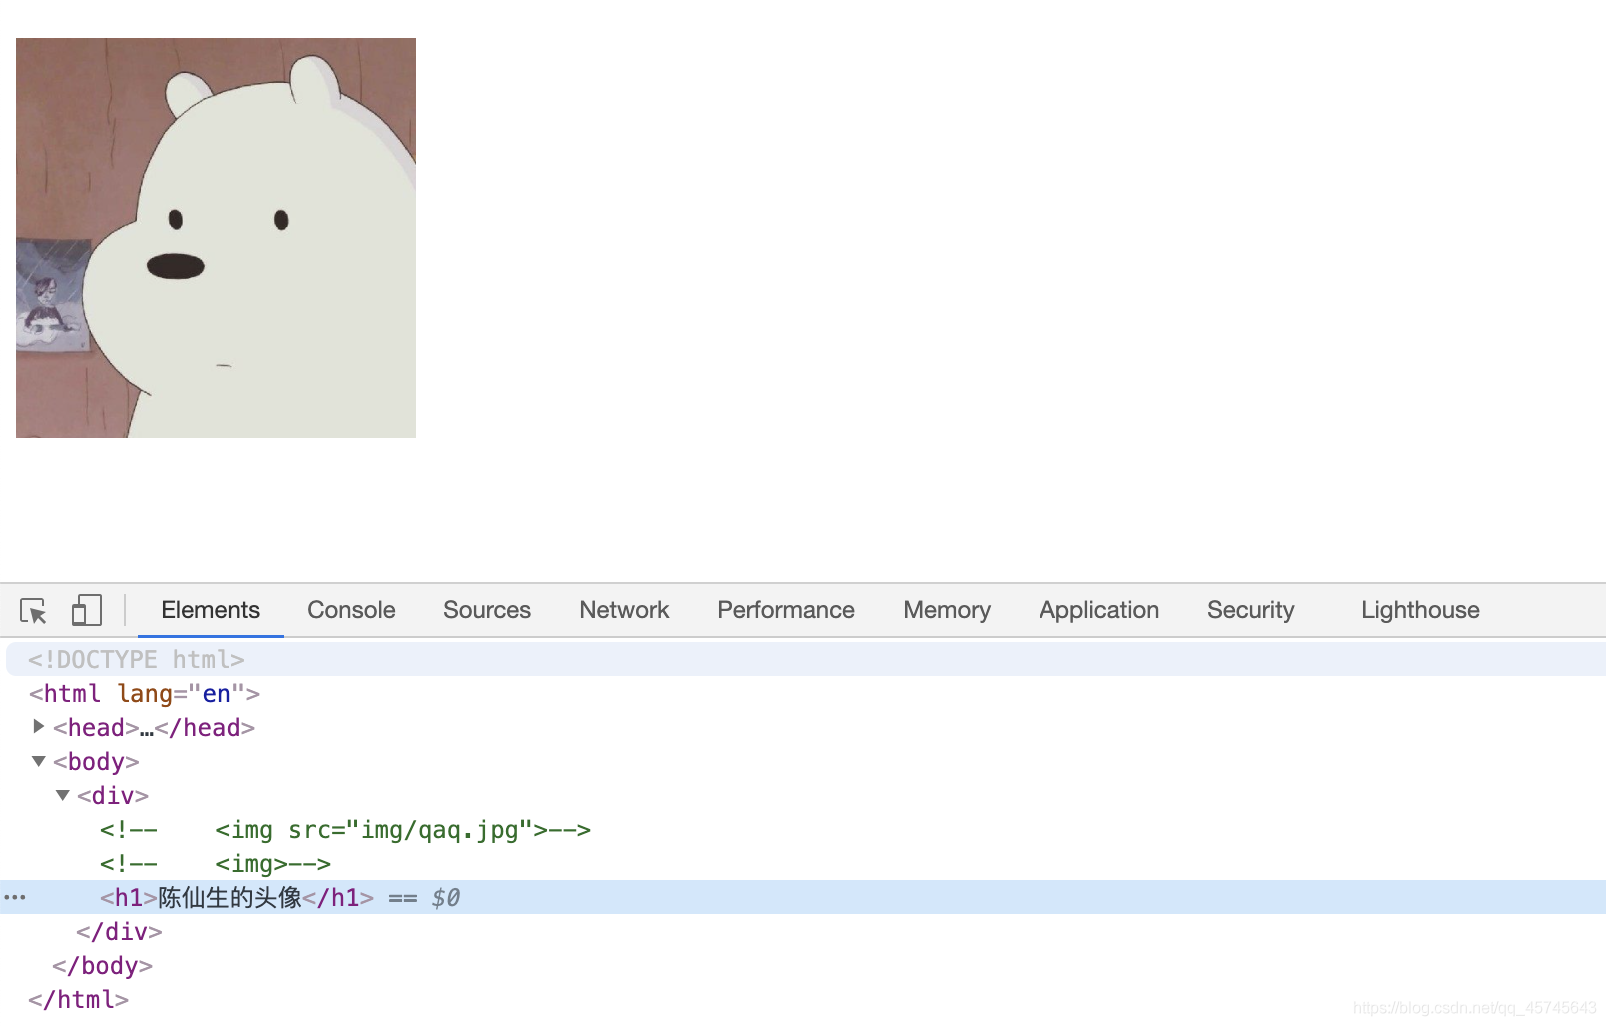
Task: Switch to the Memory tab
Action: [947, 610]
